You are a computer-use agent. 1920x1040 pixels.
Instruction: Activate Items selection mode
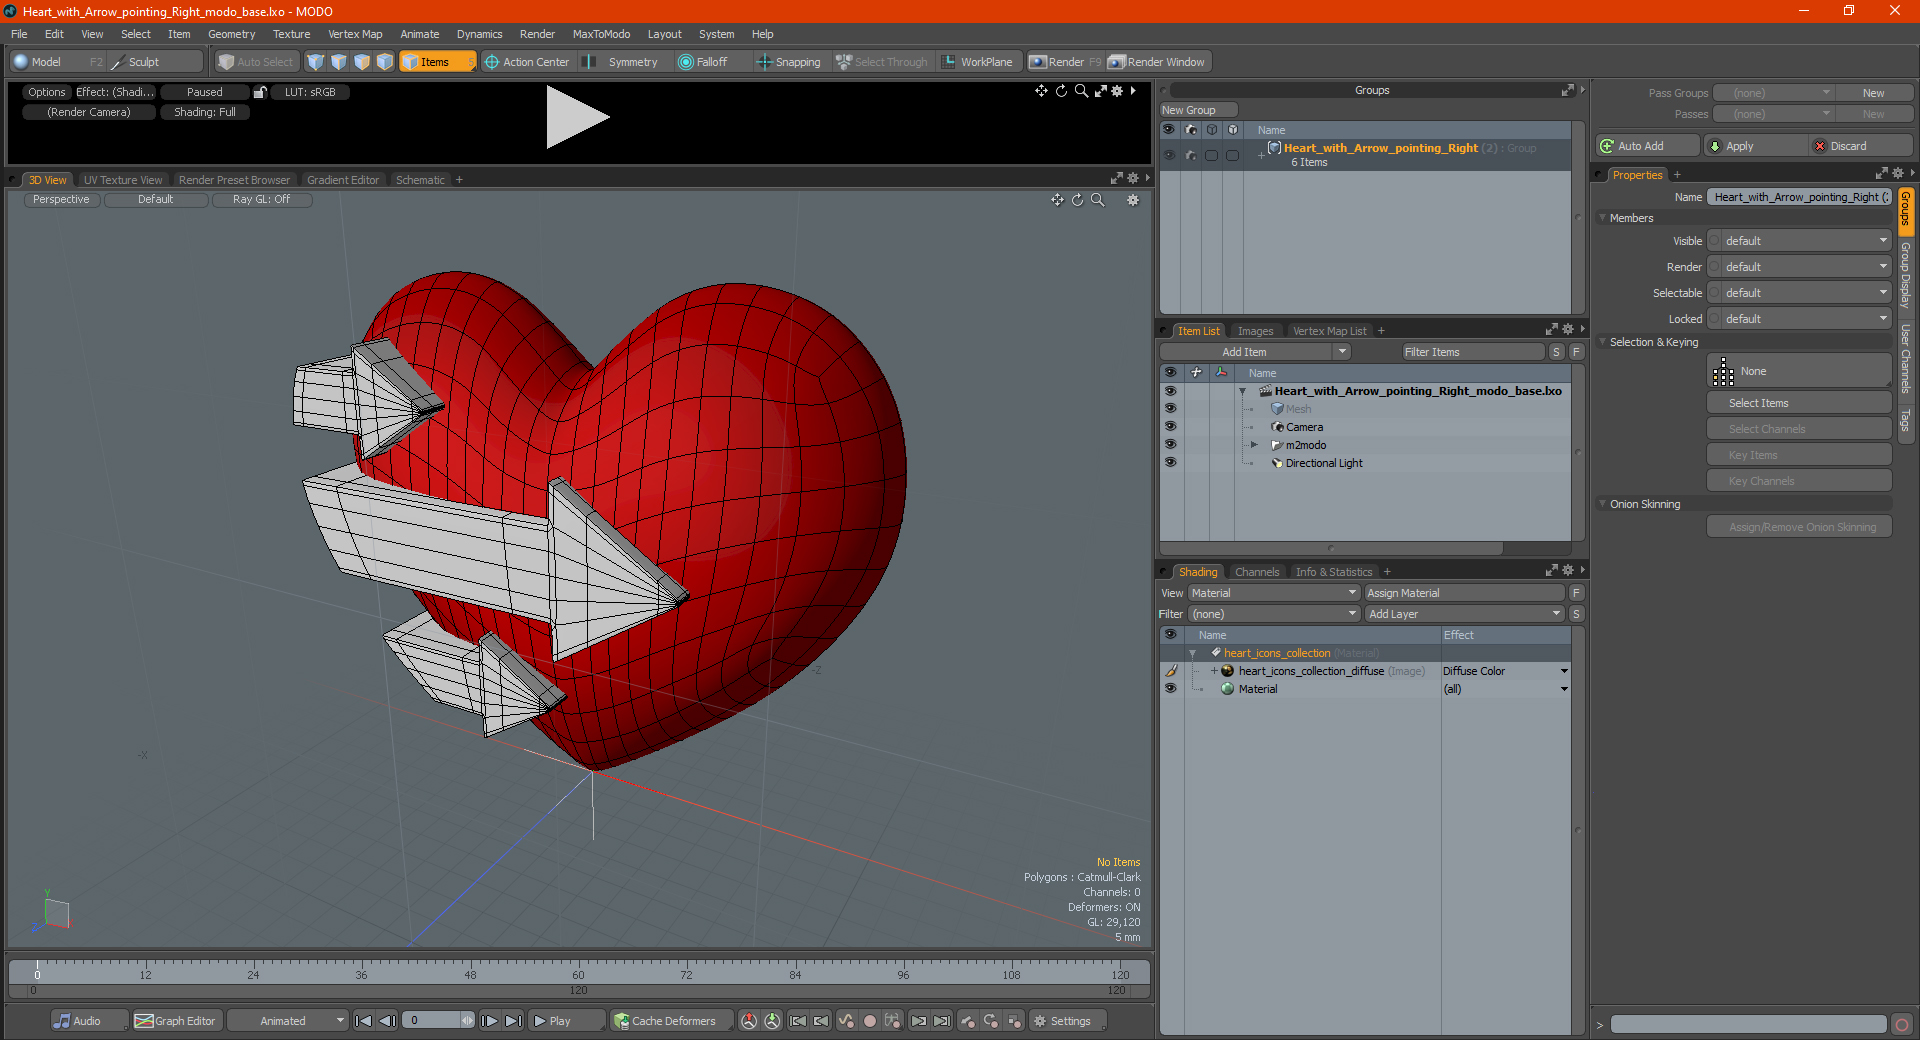[x=437, y=62]
